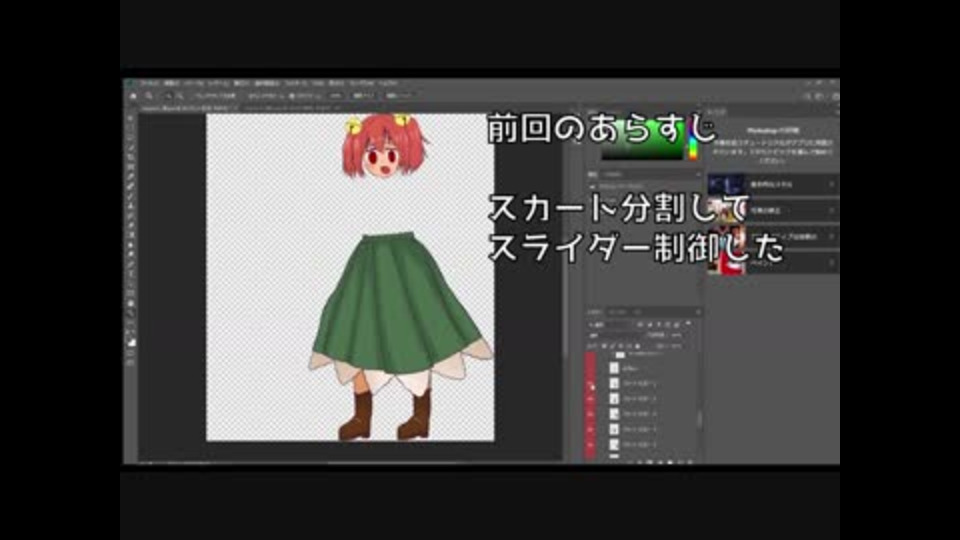Open the ファイル menu

coord(149,83)
